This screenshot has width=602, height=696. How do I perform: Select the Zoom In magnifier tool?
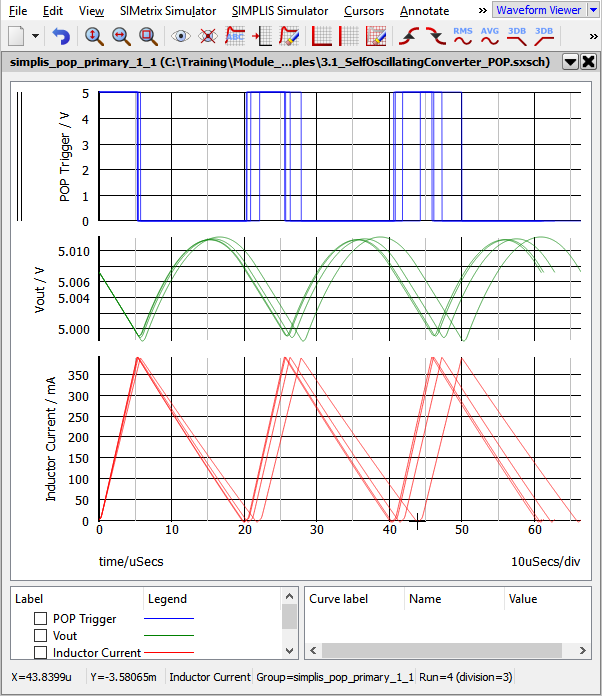coord(93,36)
